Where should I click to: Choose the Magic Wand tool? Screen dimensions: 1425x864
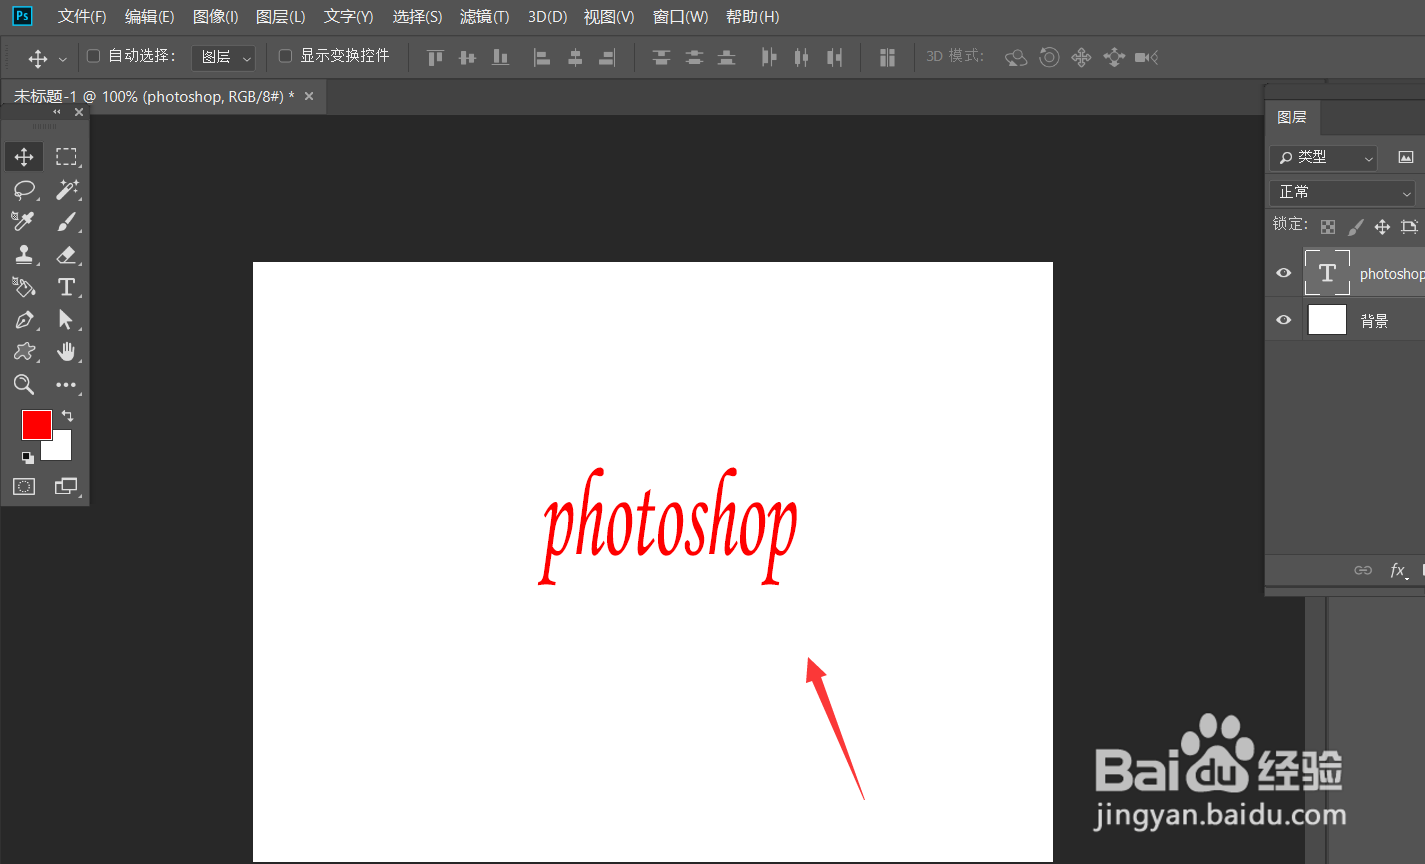(66, 189)
